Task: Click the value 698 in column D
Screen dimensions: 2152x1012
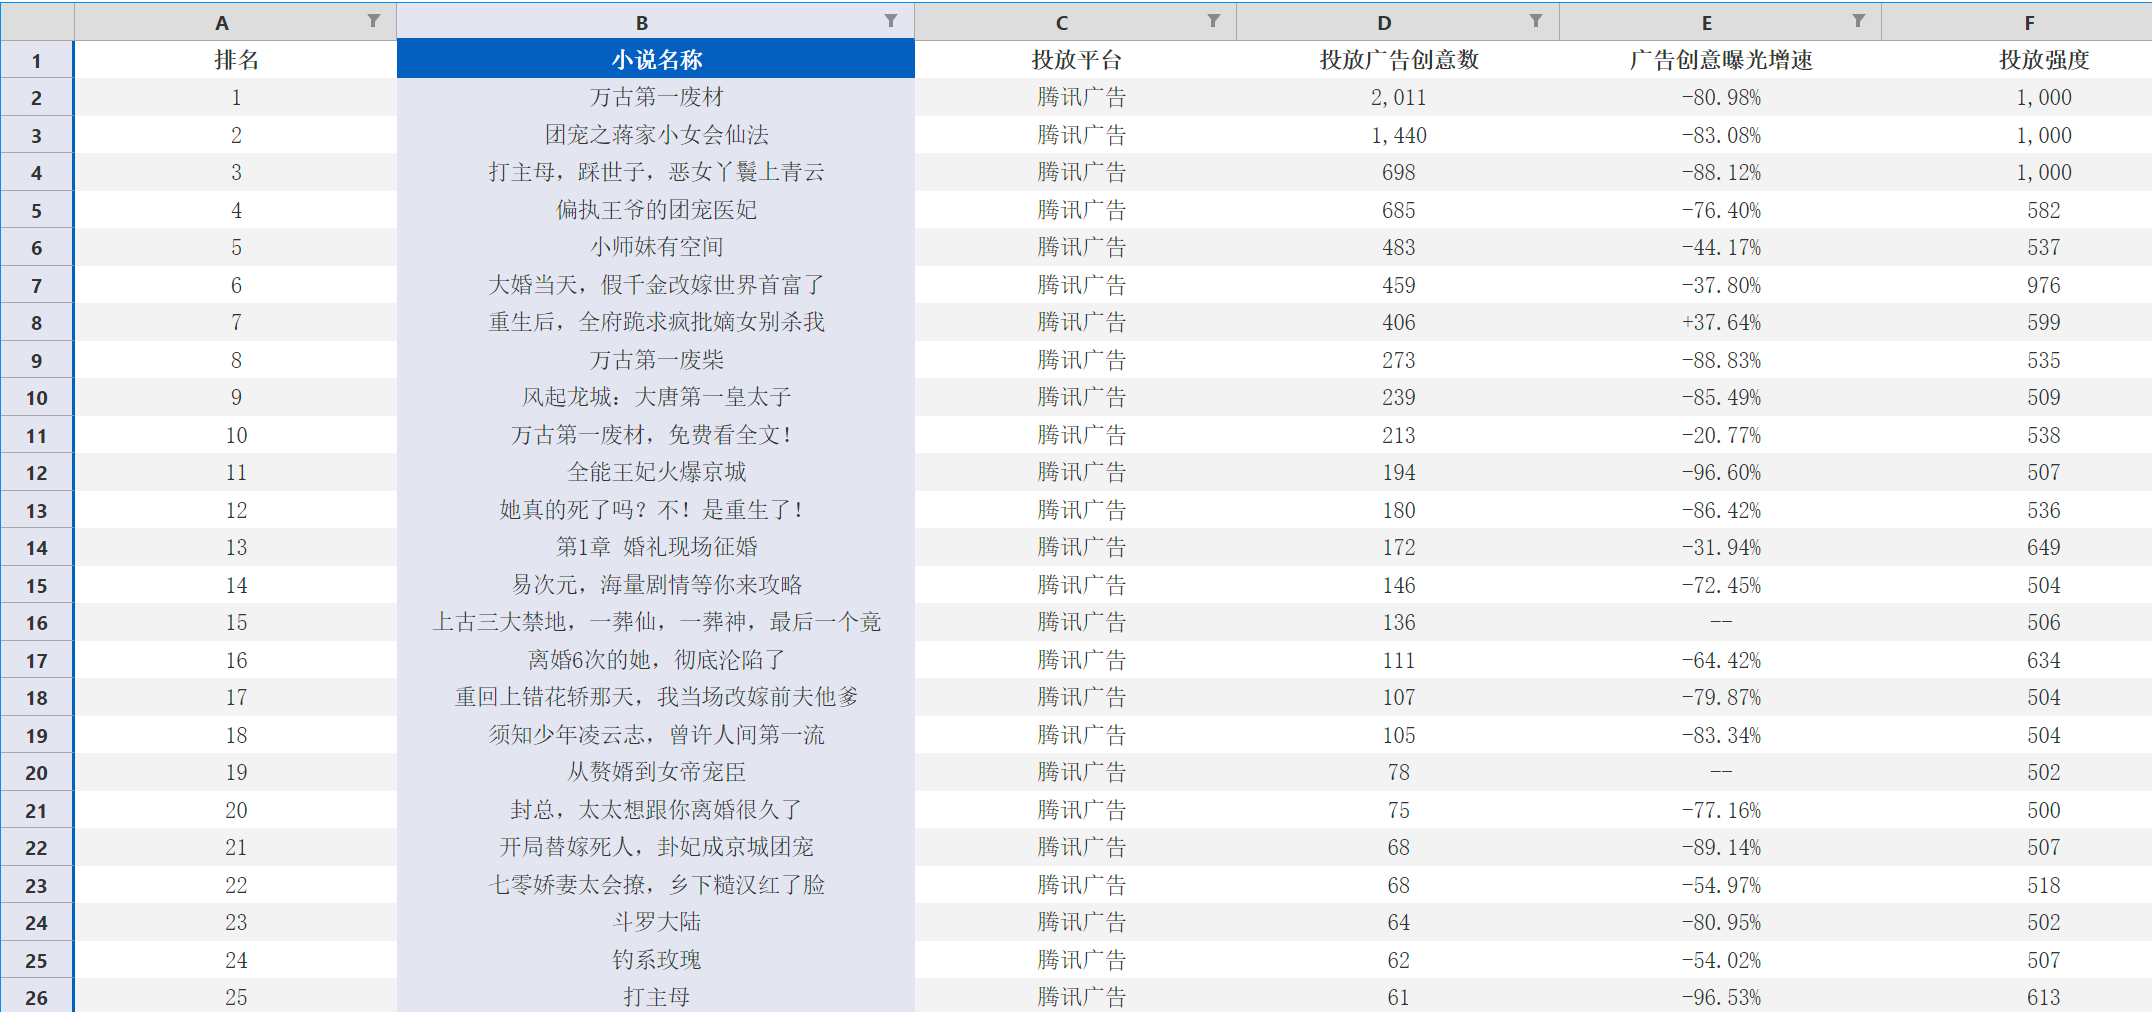Action: click(1398, 172)
